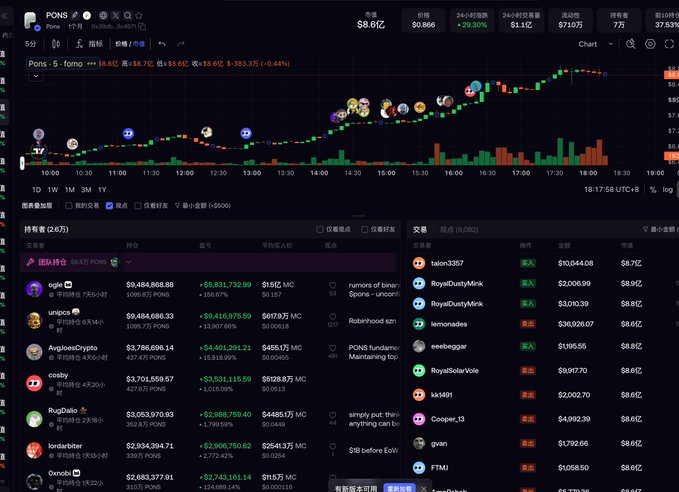Like RugDalio's comment heart icon
Screen dimensions: 679x492
click(x=333, y=415)
